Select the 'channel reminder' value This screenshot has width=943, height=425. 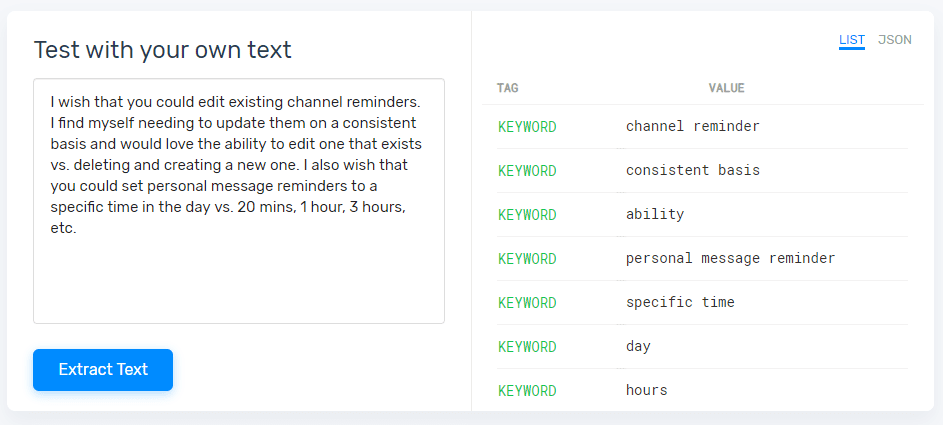pyautogui.click(x=693, y=127)
